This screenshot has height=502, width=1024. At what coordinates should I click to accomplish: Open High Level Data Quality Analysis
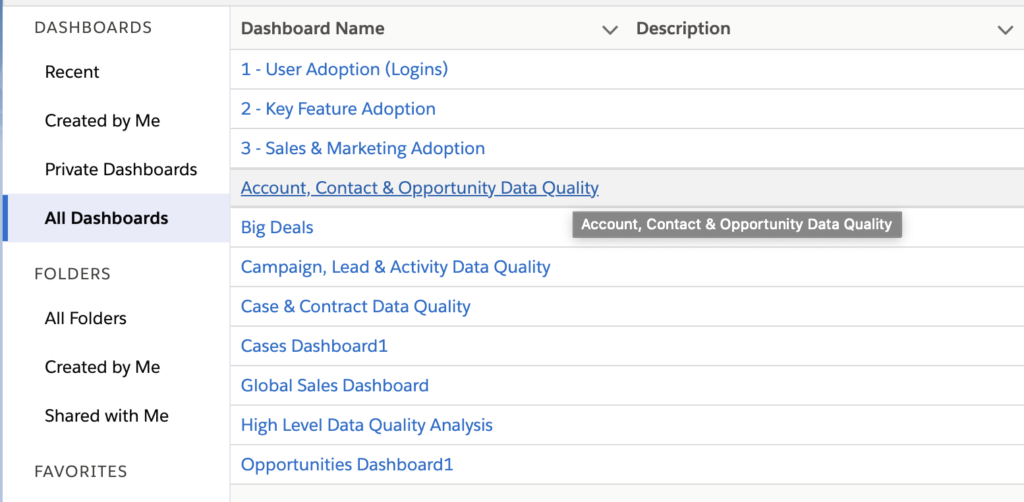click(367, 426)
